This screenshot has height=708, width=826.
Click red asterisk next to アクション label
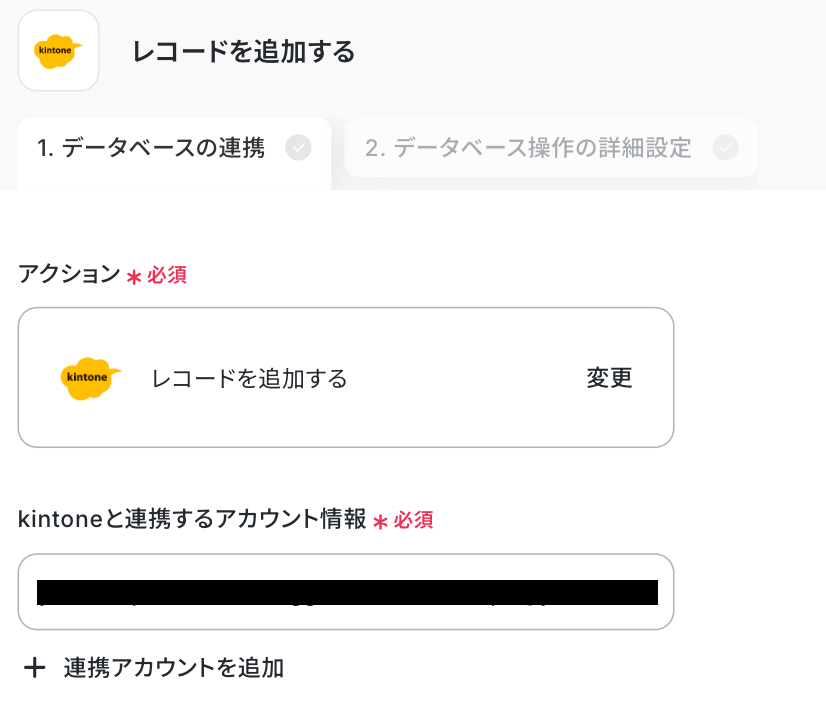(x=134, y=276)
